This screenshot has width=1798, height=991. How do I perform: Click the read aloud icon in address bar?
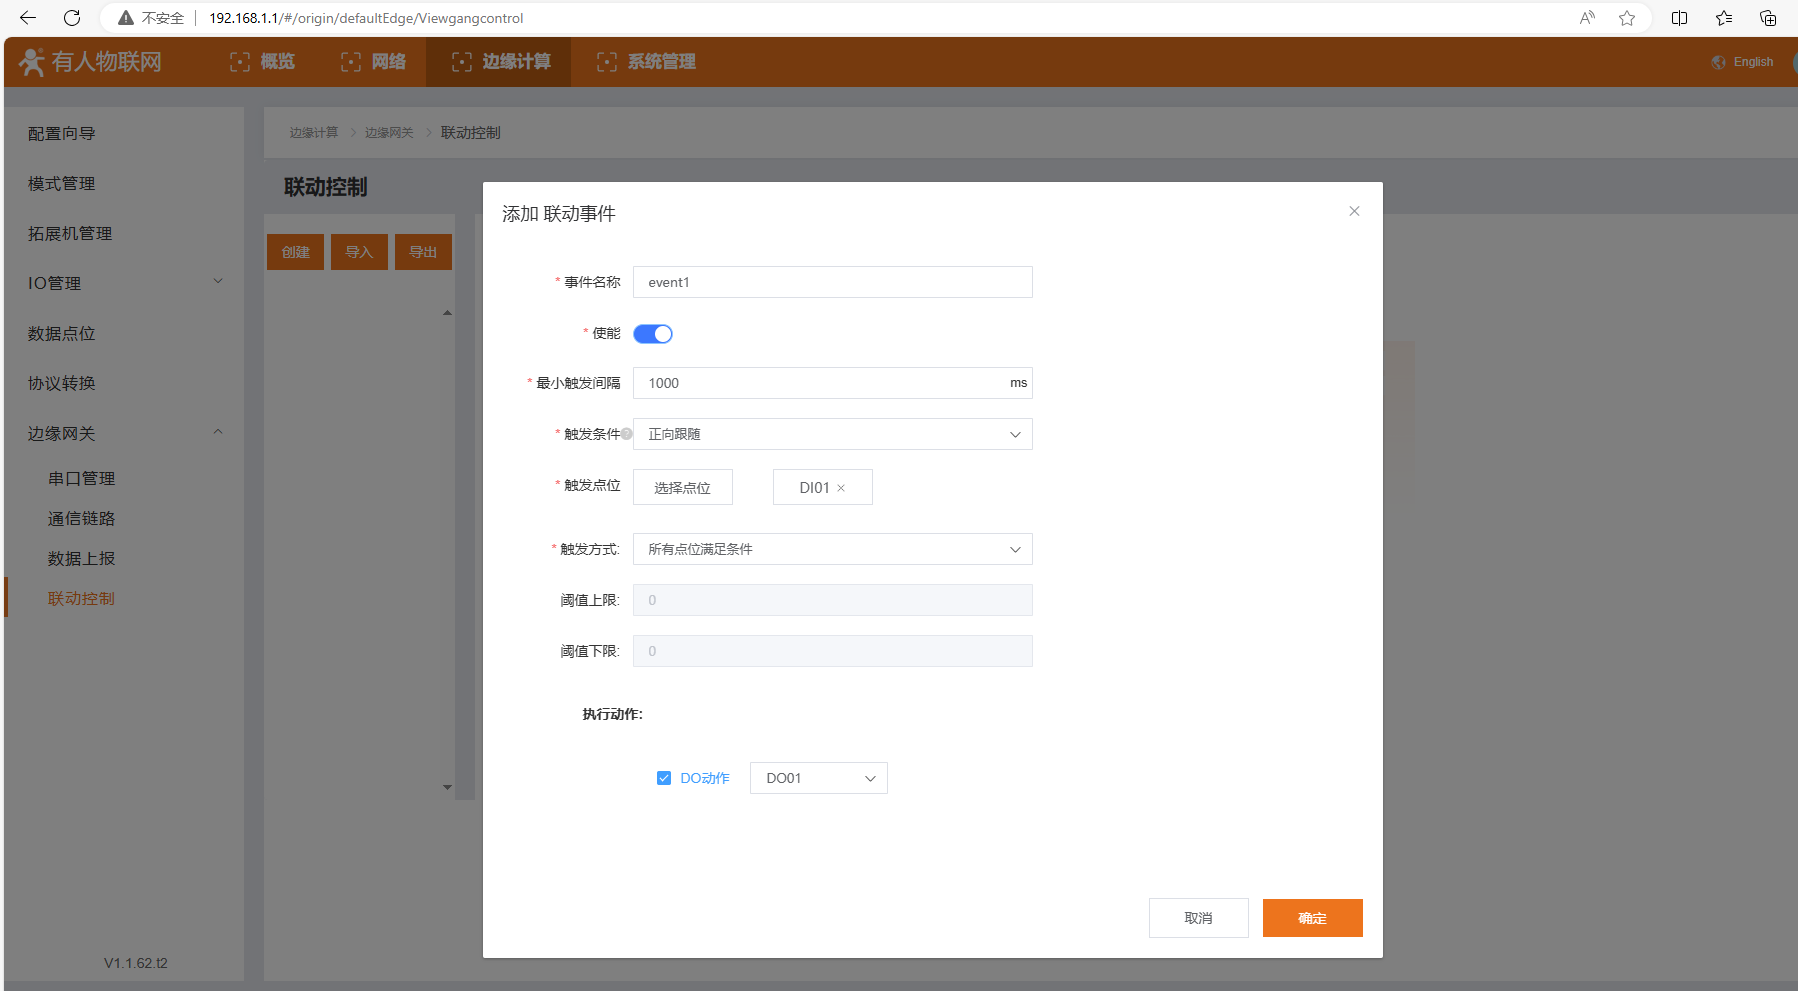[1587, 18]
